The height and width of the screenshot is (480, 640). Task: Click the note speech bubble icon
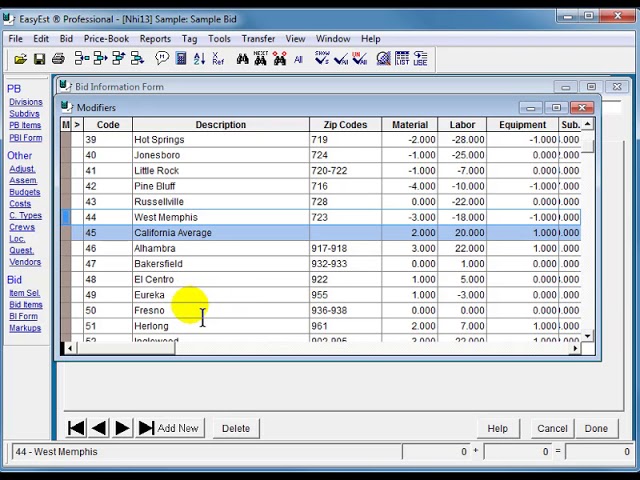coord(162,58)
